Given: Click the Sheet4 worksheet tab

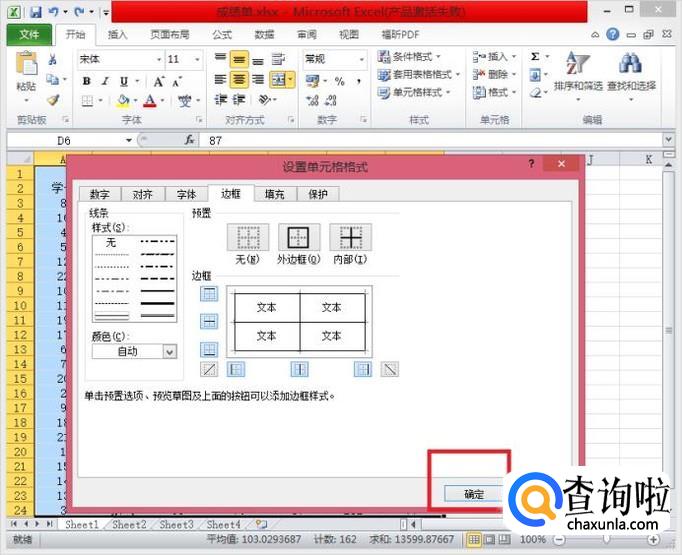Looking at the screenshot, I should coord(224,525).
